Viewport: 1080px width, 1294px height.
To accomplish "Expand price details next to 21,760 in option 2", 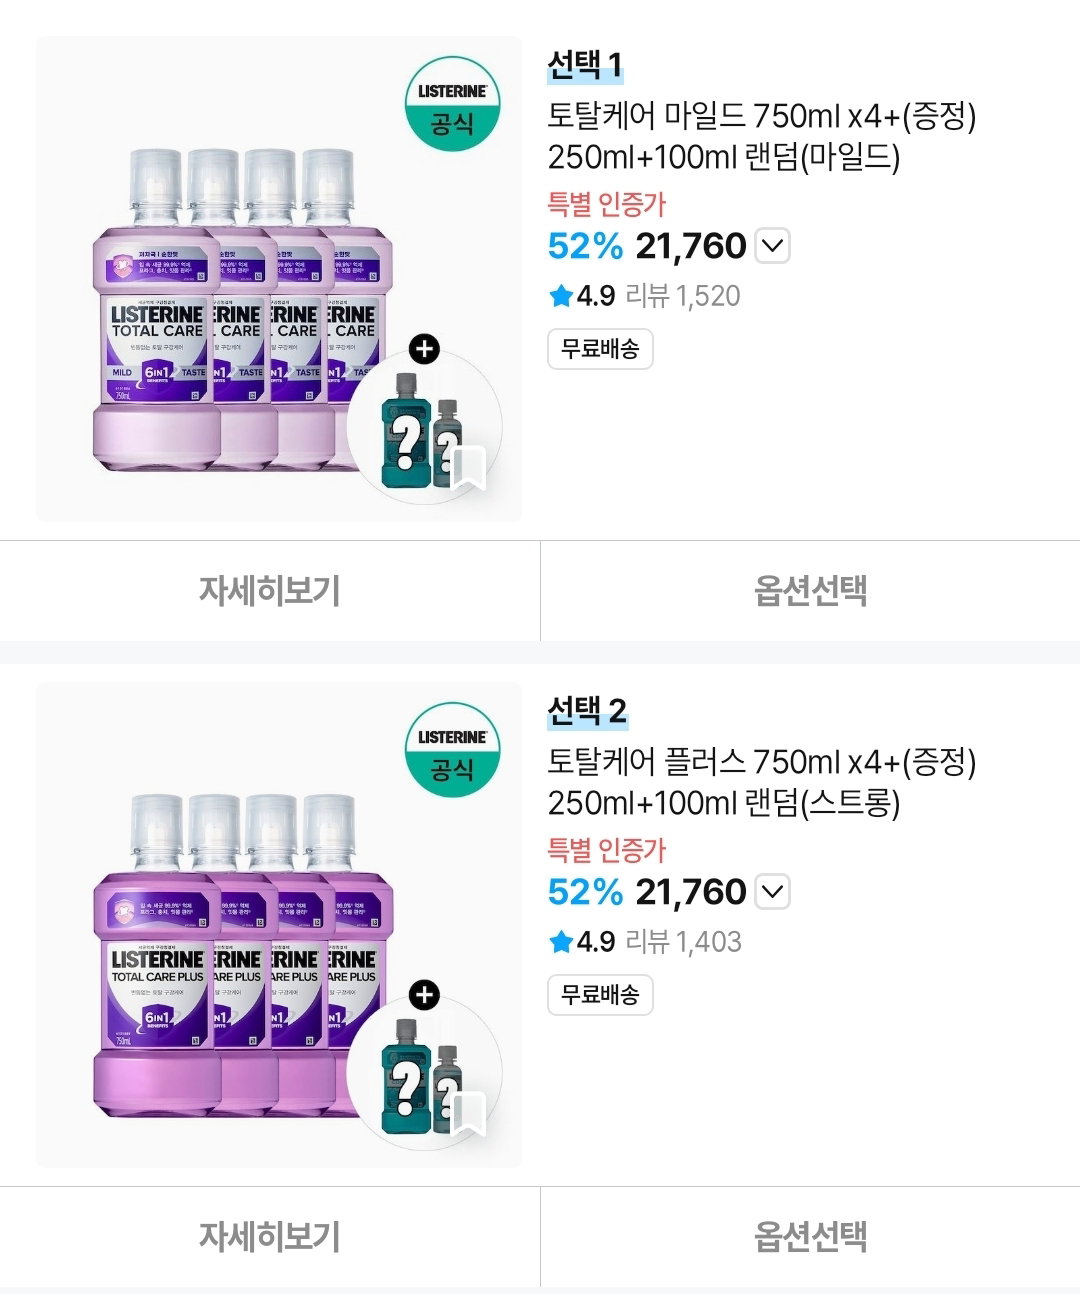I will (772, 892).
